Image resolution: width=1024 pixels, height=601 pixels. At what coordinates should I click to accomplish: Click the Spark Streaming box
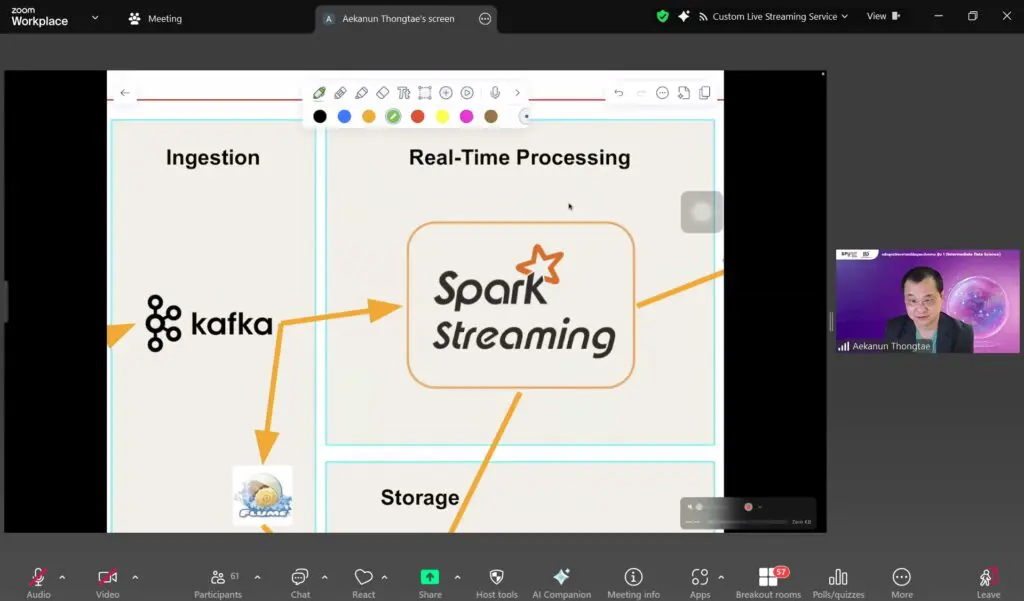click(520, 305)
